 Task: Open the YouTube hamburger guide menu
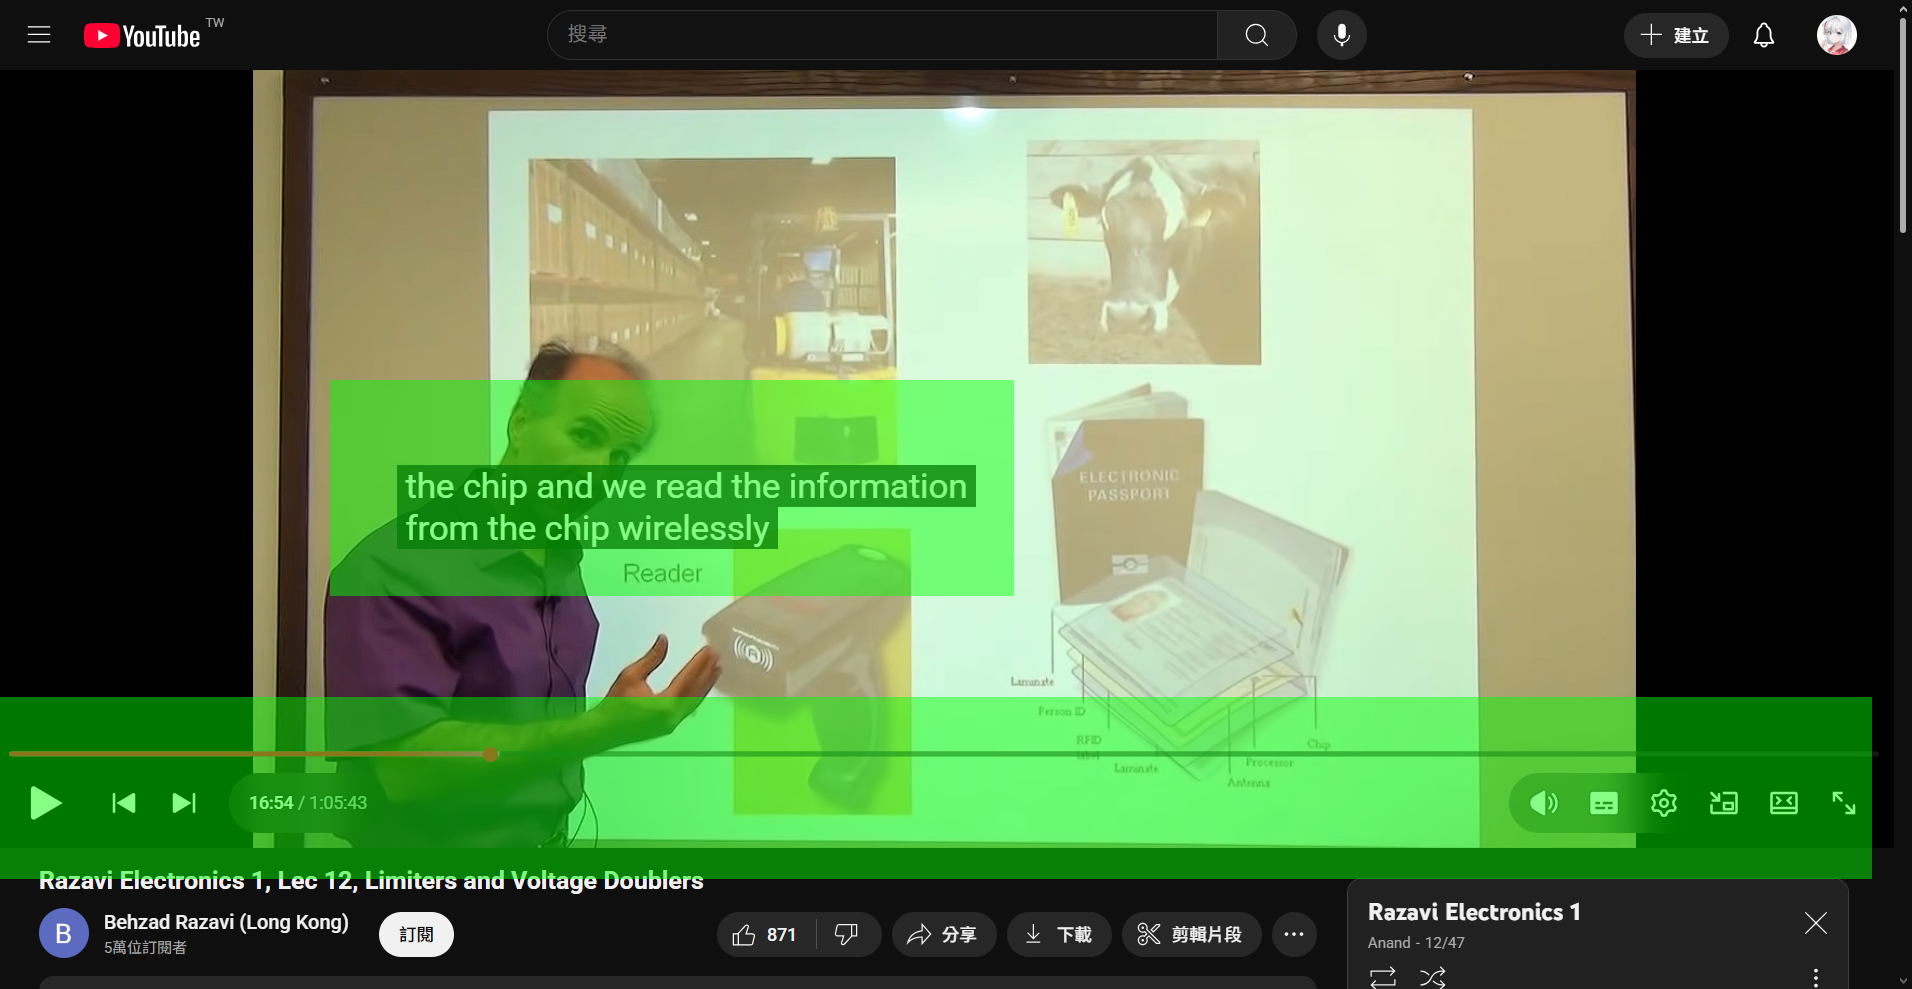[39, 35]
